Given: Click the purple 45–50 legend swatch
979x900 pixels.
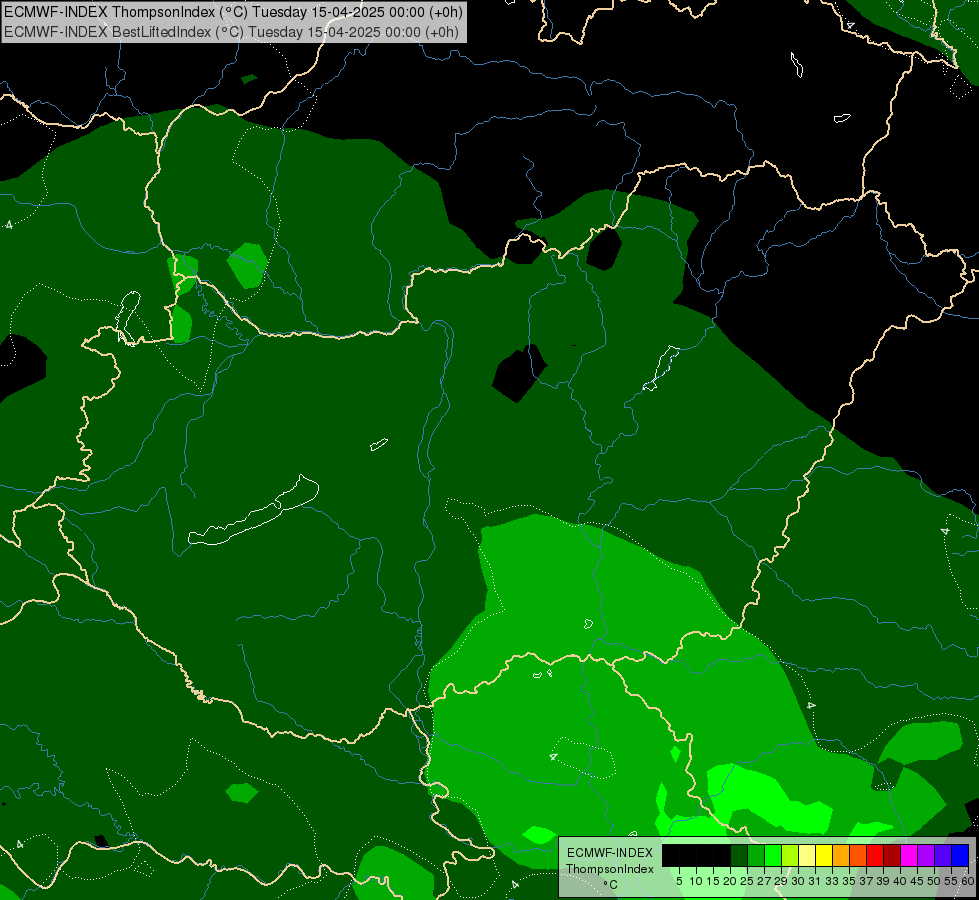Looking at the screenshot, I should [x=926, y=856].
